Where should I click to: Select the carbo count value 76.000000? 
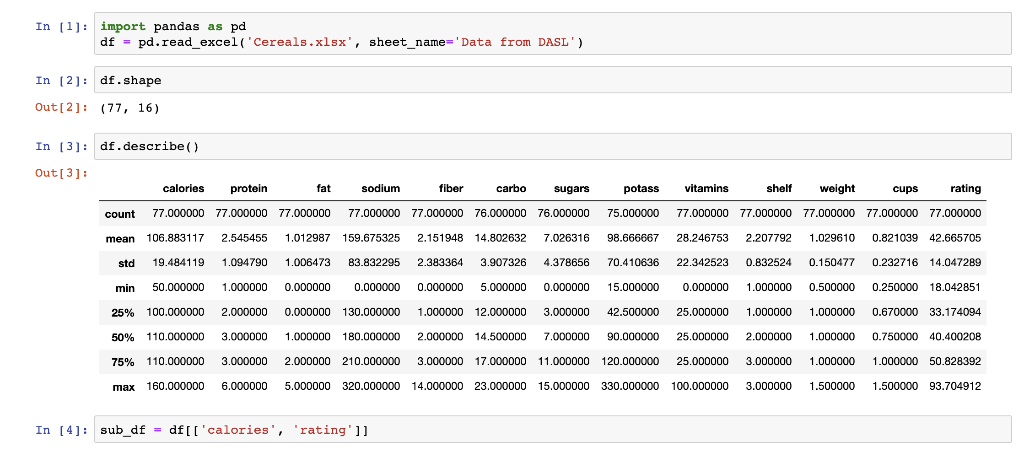(x=500, y=213)
